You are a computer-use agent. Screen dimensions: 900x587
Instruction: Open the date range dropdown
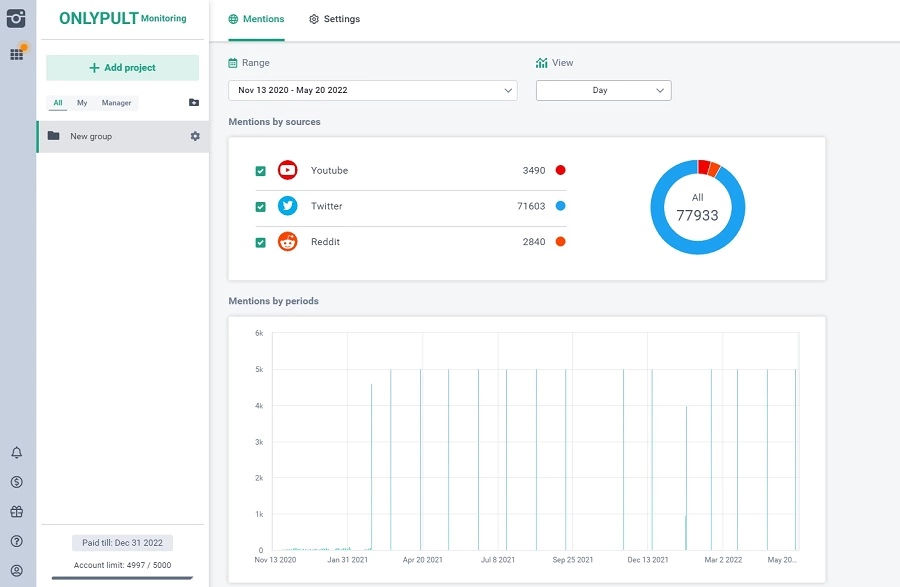pyautogui.click(x=372, y=90)
